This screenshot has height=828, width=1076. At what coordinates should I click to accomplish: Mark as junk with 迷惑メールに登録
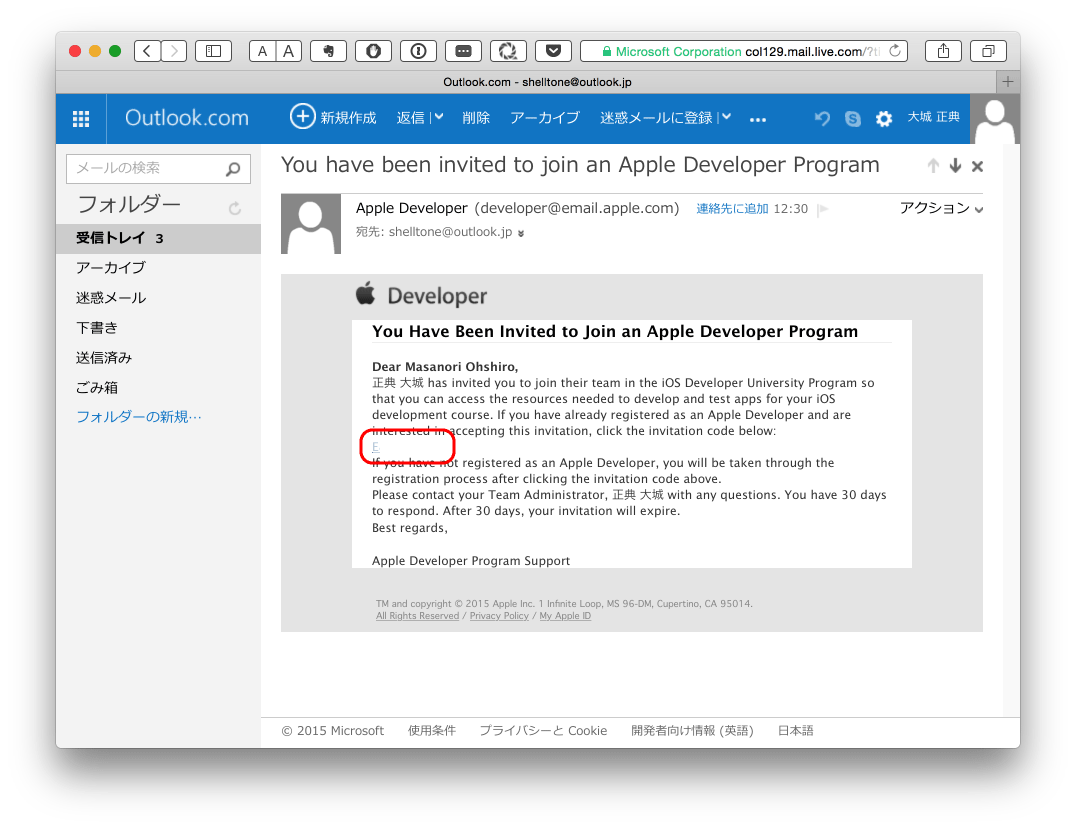[x=656, y=118]
